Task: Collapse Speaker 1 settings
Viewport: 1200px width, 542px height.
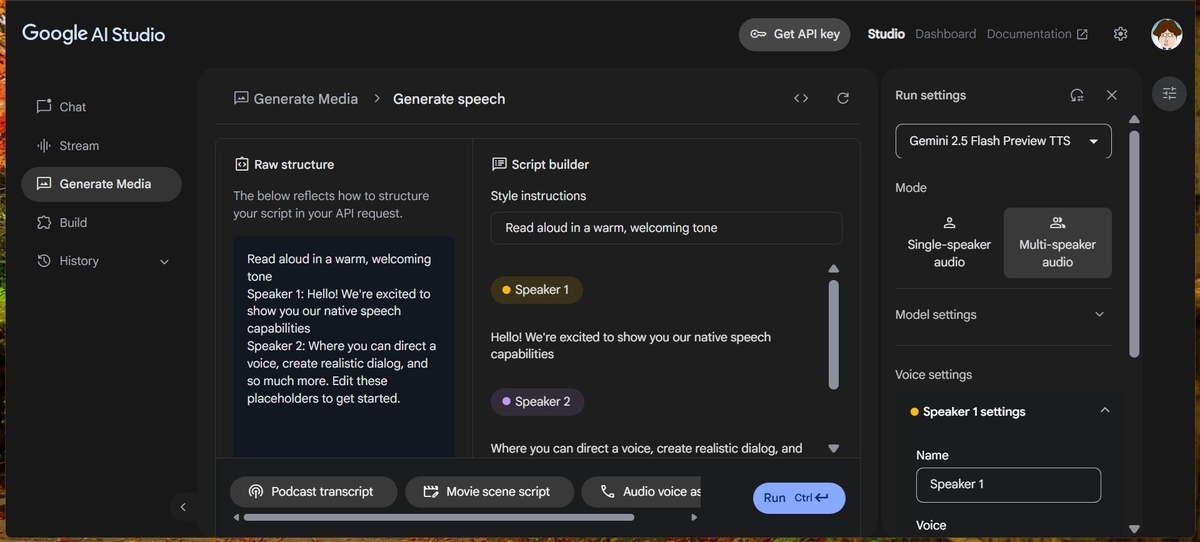Action: [1104, 411]
